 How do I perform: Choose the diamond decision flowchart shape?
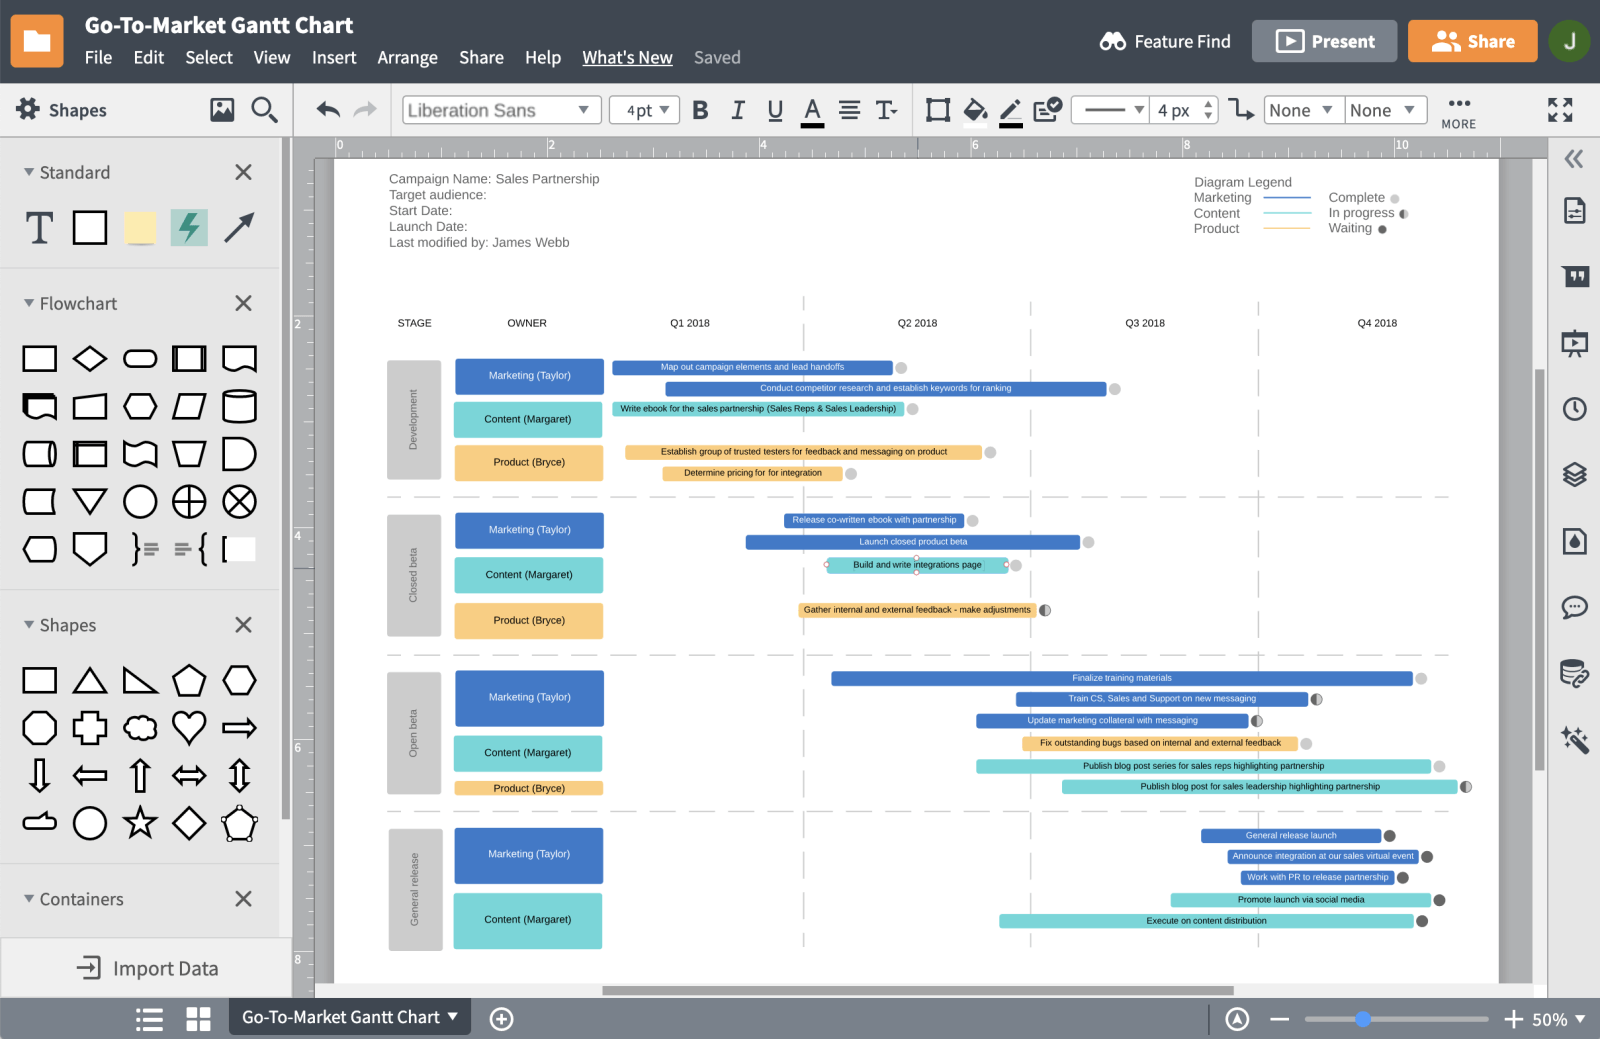(x=90, y=358)
